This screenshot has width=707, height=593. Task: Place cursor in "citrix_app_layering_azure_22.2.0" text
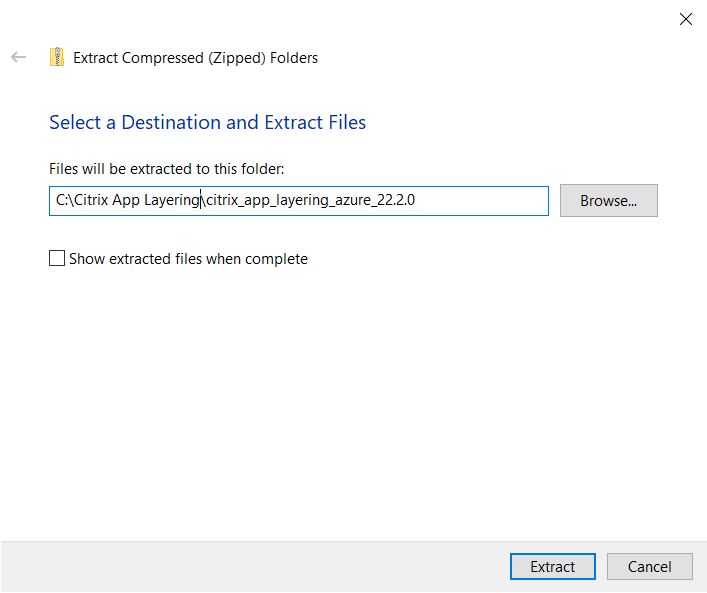tap(310, 200)
